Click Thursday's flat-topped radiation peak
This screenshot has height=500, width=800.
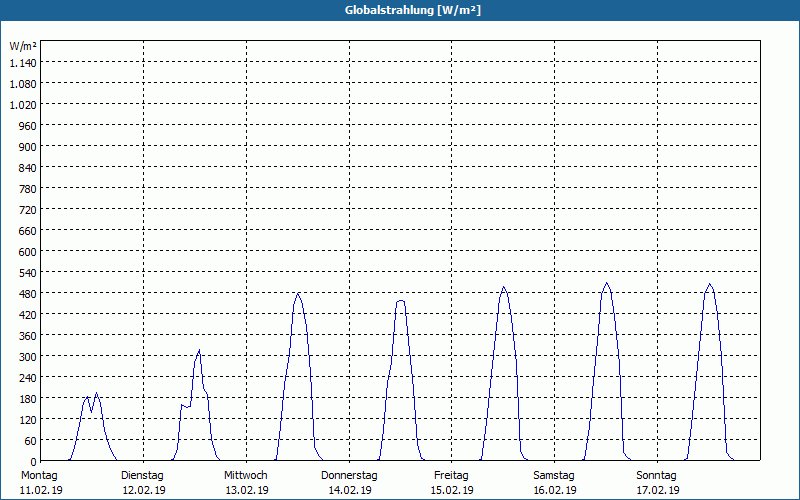point(401,301)
